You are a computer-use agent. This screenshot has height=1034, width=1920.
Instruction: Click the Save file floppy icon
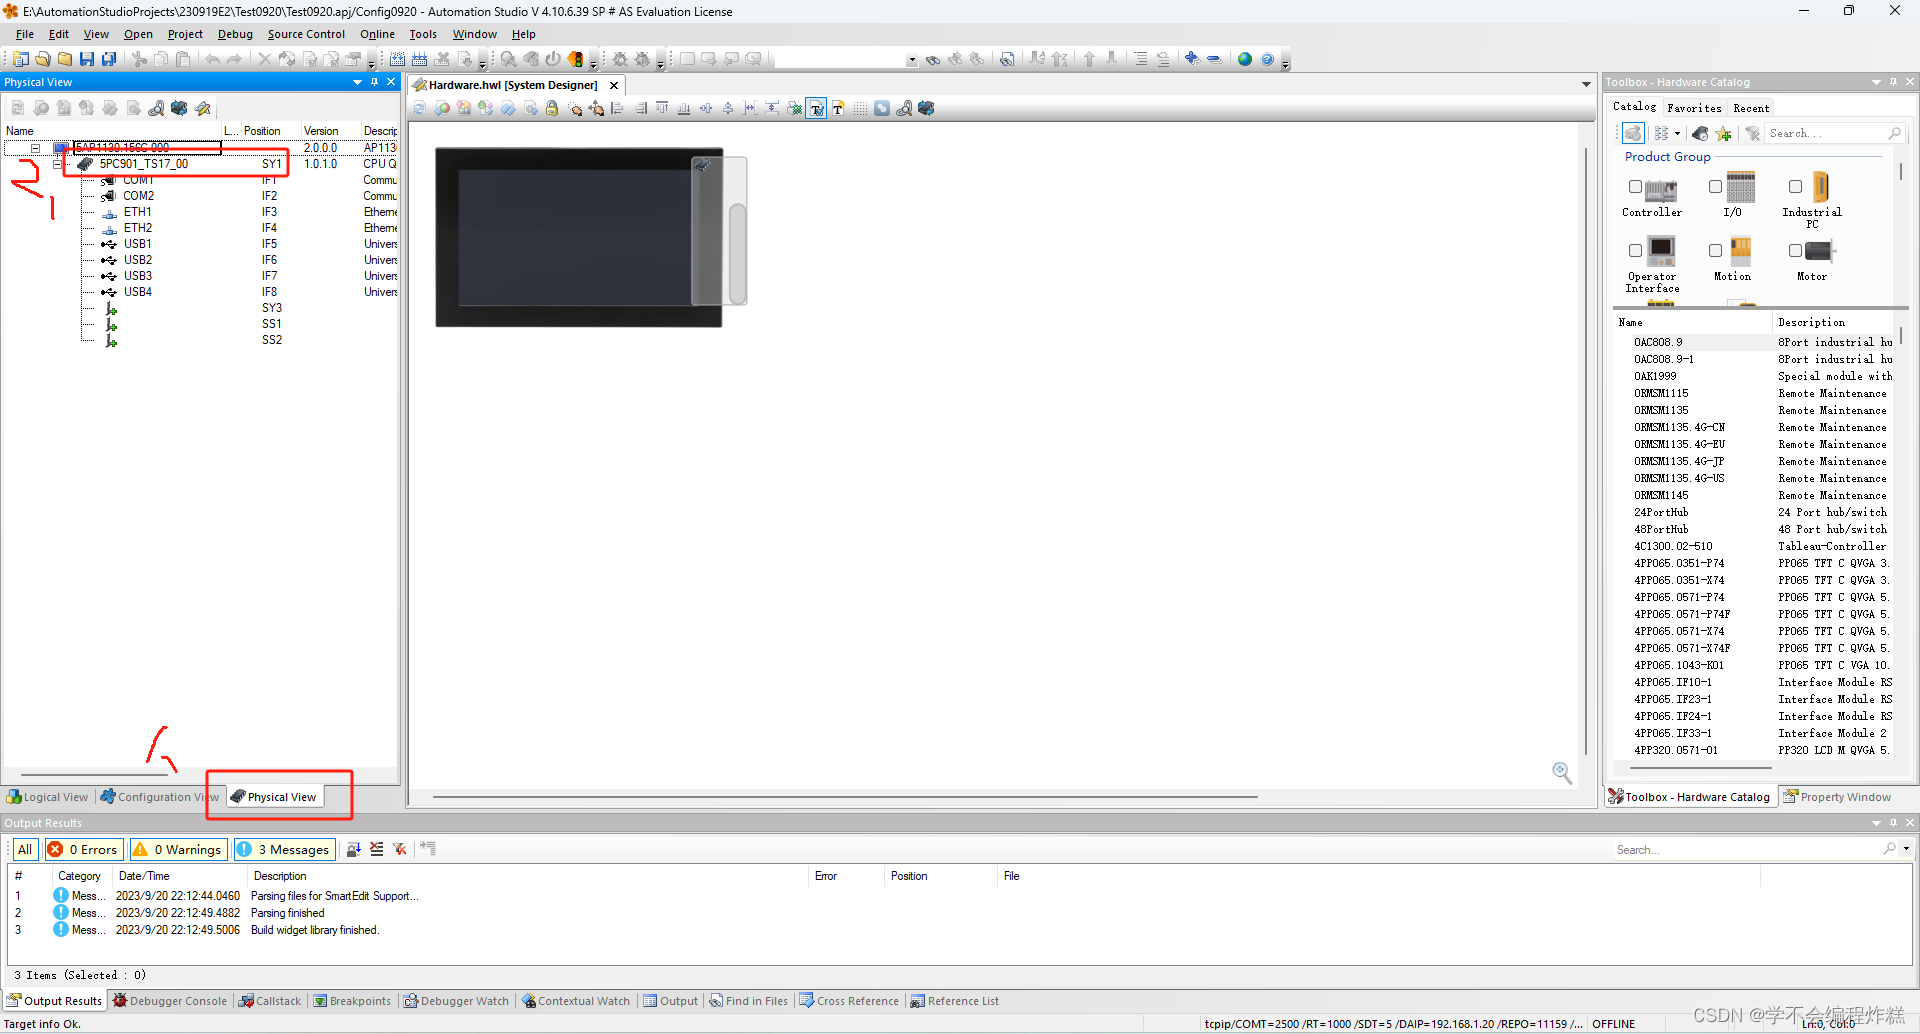(87, 59)
